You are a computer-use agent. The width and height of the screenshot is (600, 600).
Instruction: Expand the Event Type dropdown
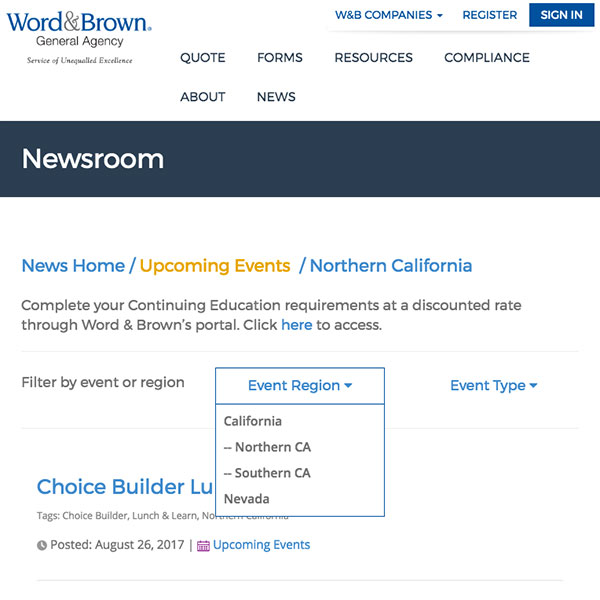click(x=493, y=386)
